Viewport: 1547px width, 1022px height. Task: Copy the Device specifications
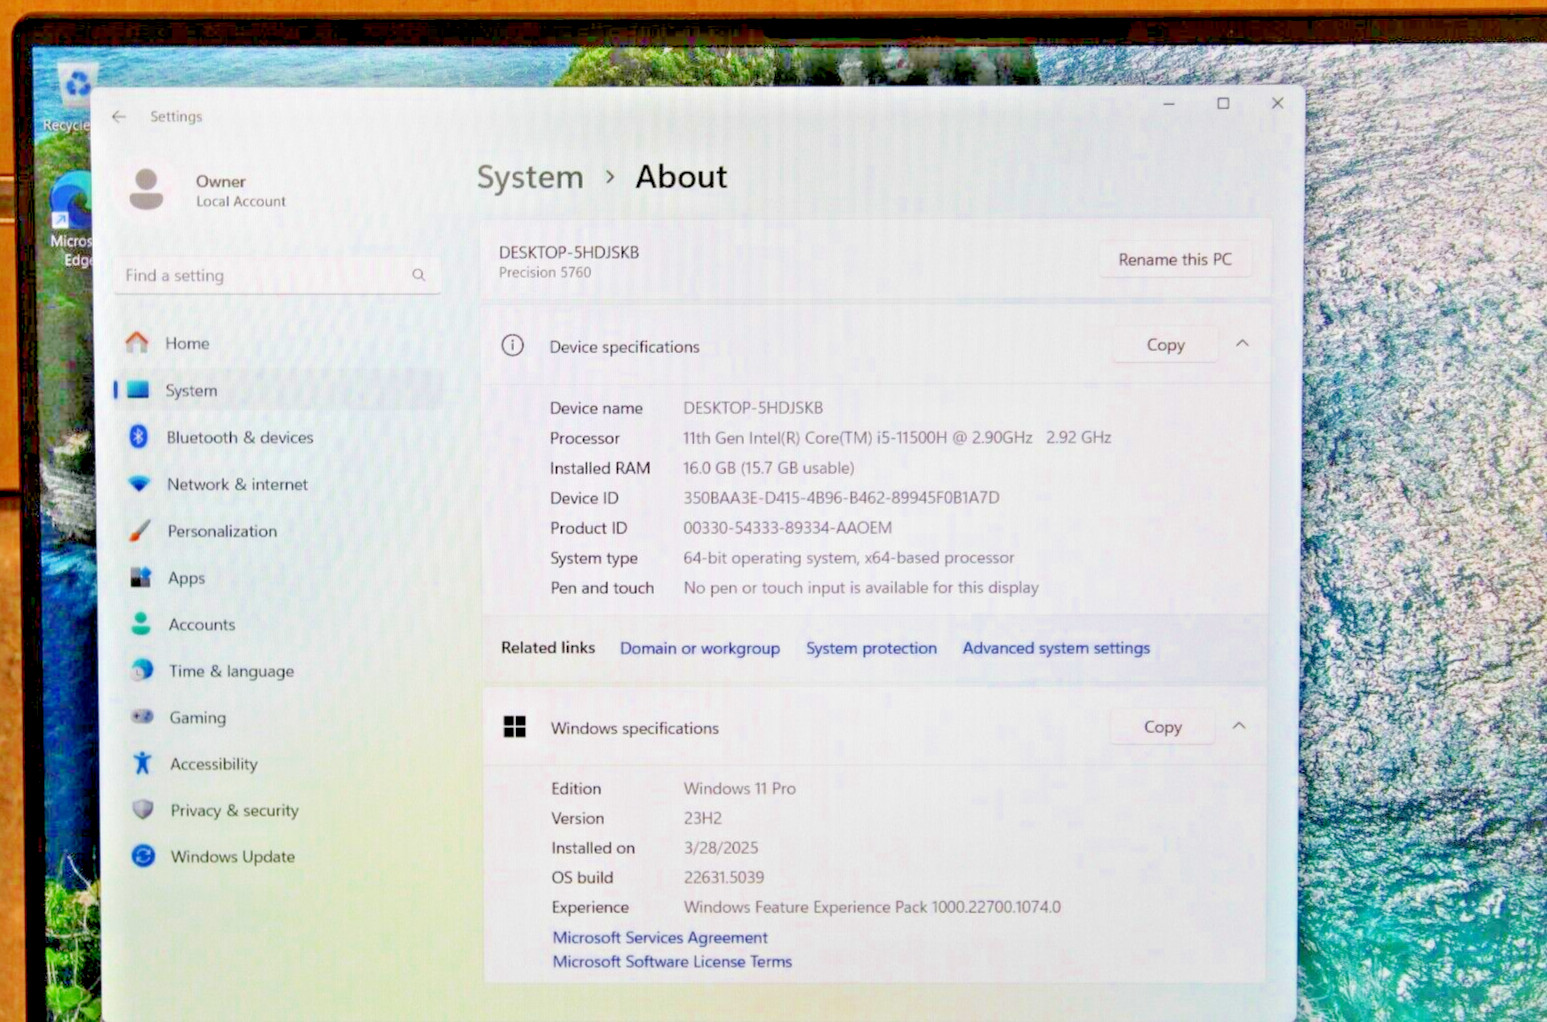[x=1165, y=344]
